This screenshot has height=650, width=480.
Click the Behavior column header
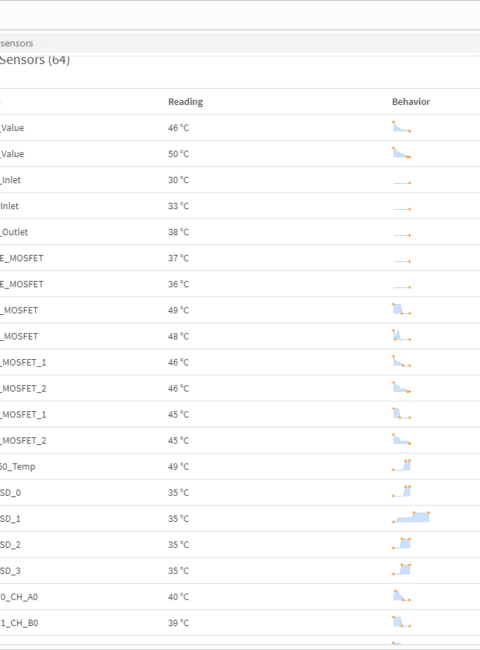click(x=411, y=102)
